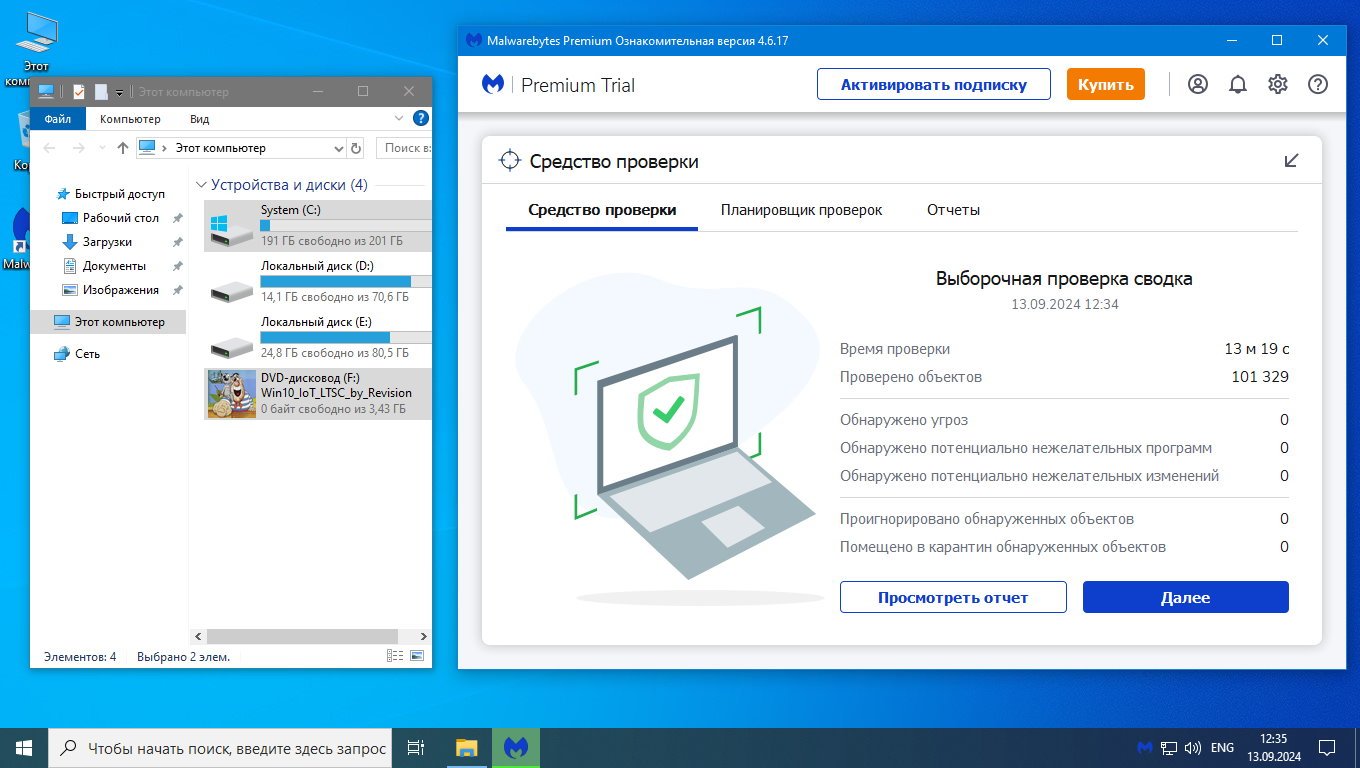Image resolution: width=1360 pixels, height=768 pixels.
Task: Open the volume tray icon
Action: (1193, 747)
